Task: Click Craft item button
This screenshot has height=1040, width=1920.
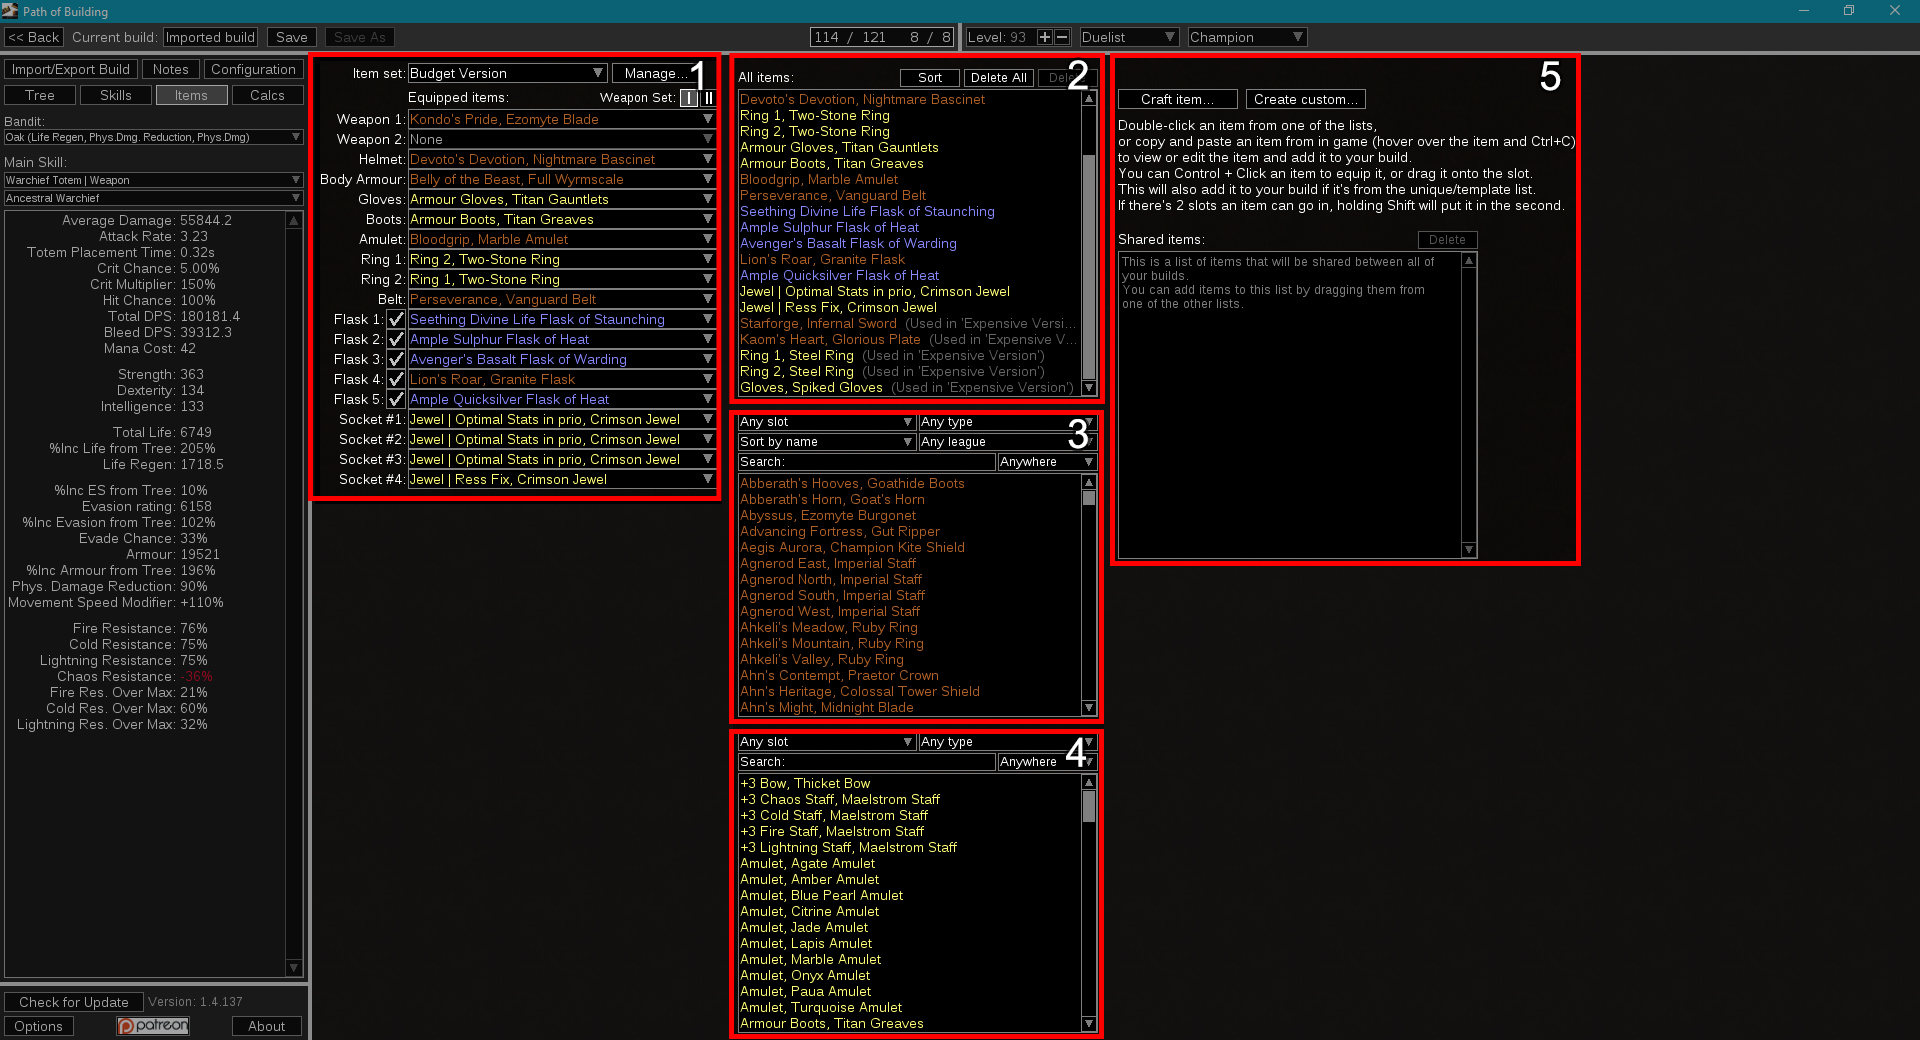Action: pyautogui.click(x=1178, y=99)
